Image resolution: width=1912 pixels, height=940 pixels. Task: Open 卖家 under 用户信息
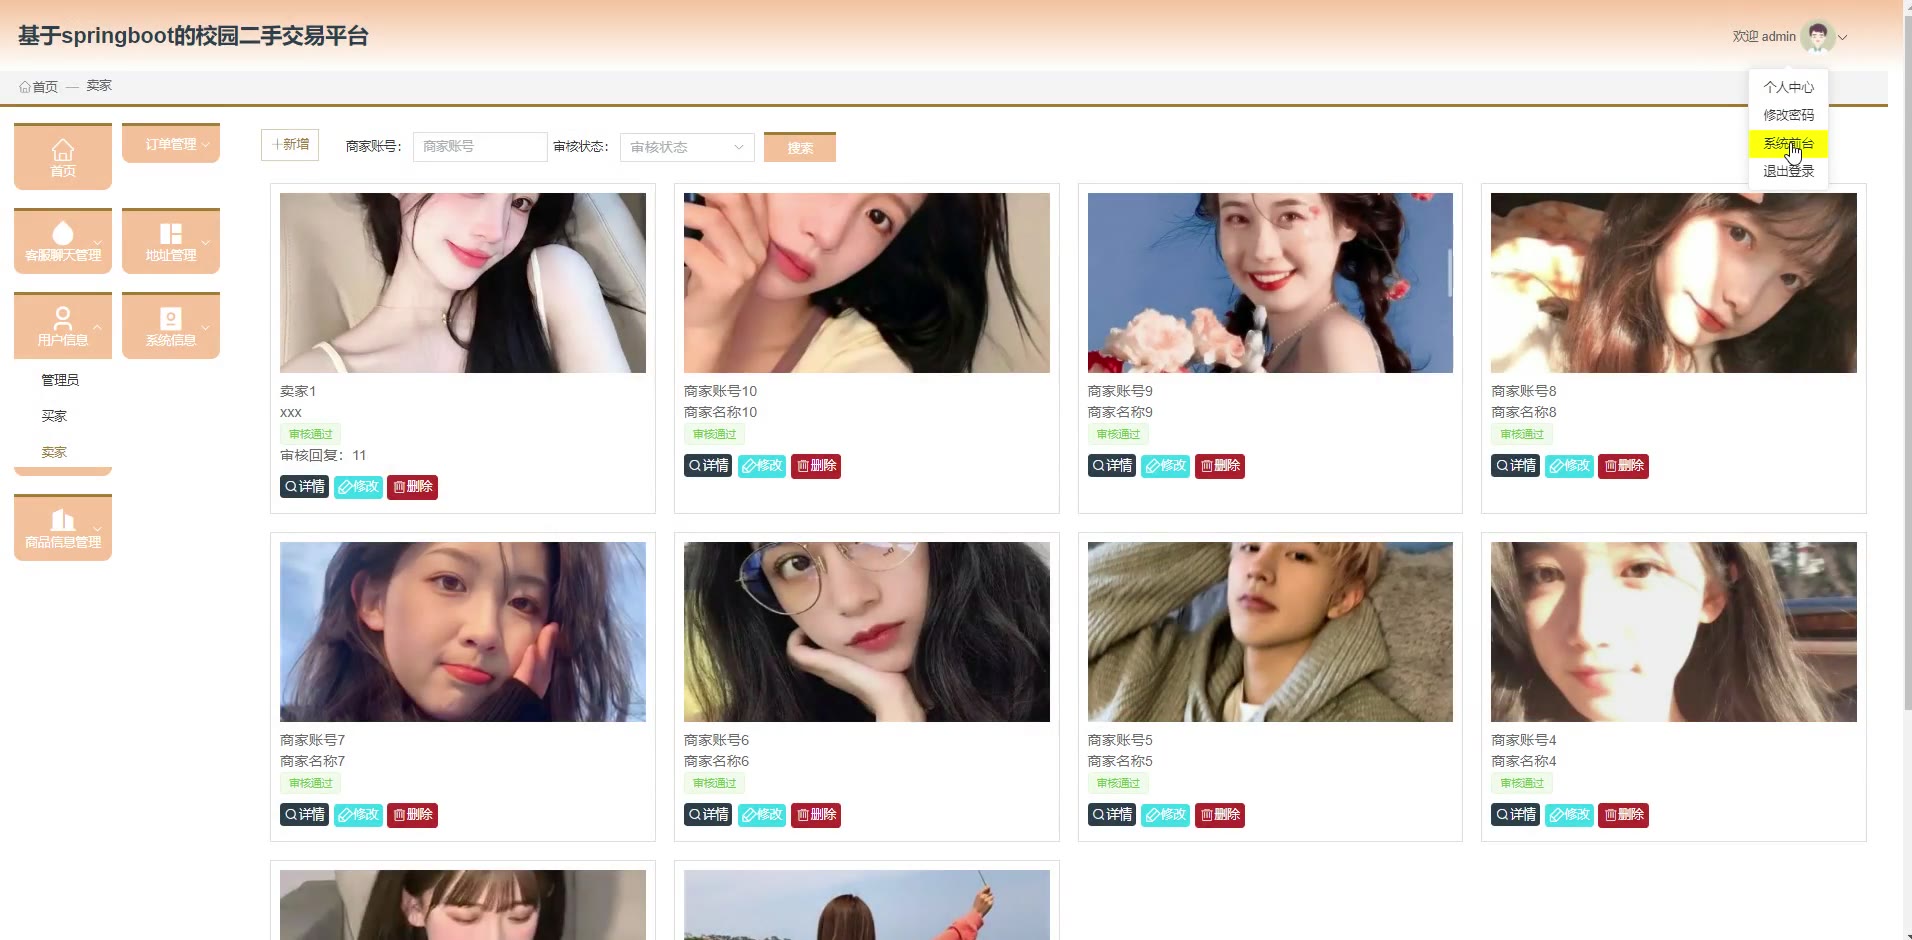54,452
